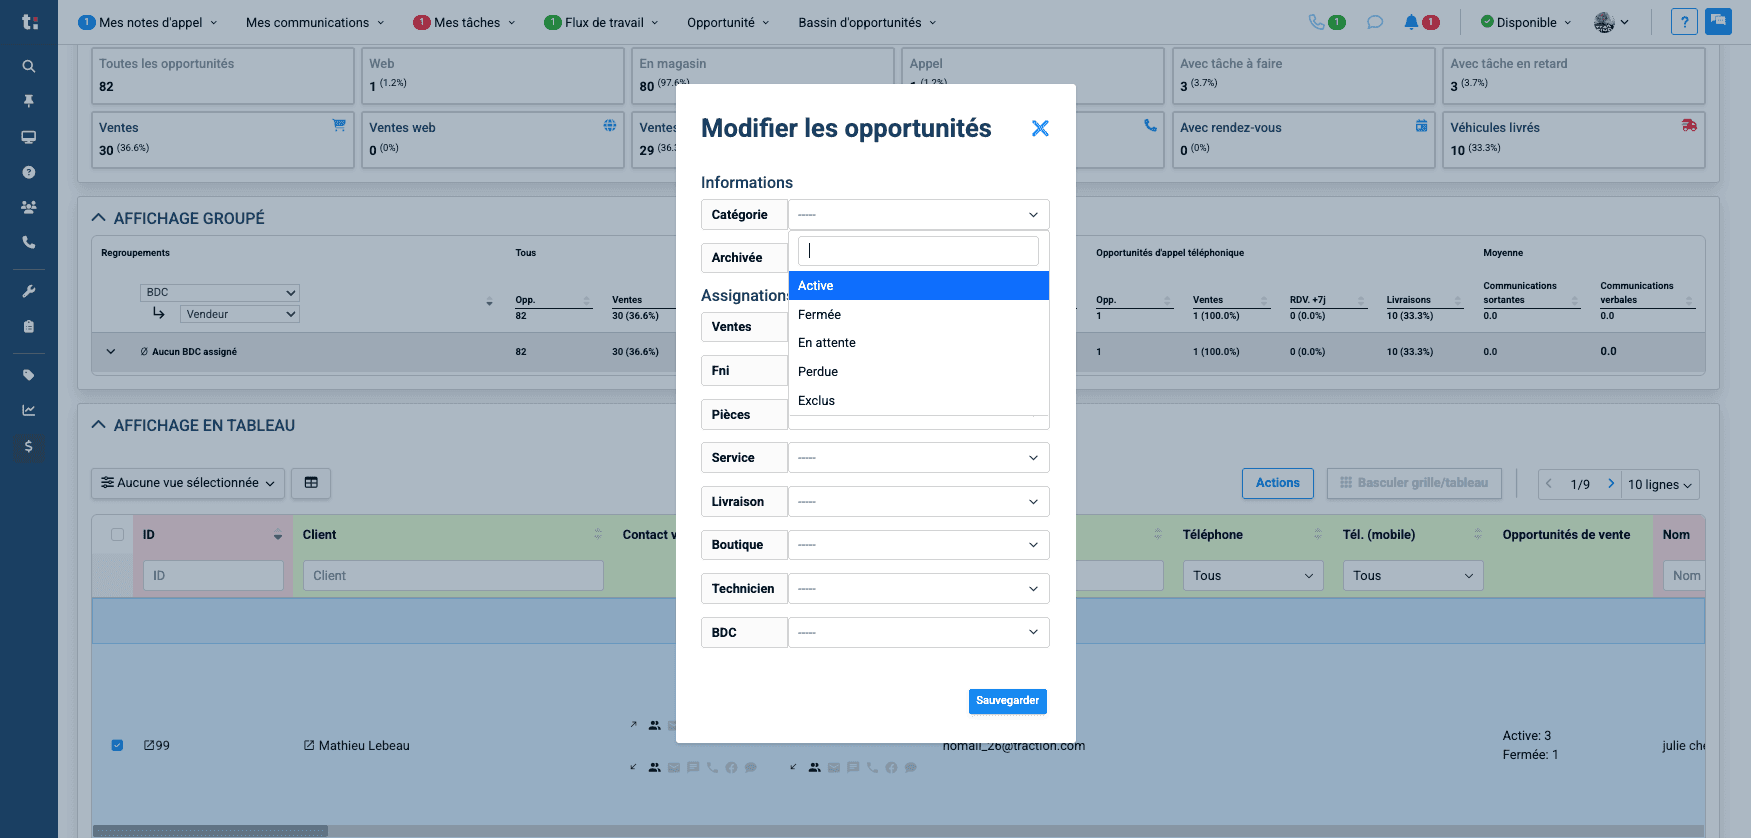1751x838 pixels.
Task: Open the chart icon in the left sidebar
Action: [x=29, y=410]
